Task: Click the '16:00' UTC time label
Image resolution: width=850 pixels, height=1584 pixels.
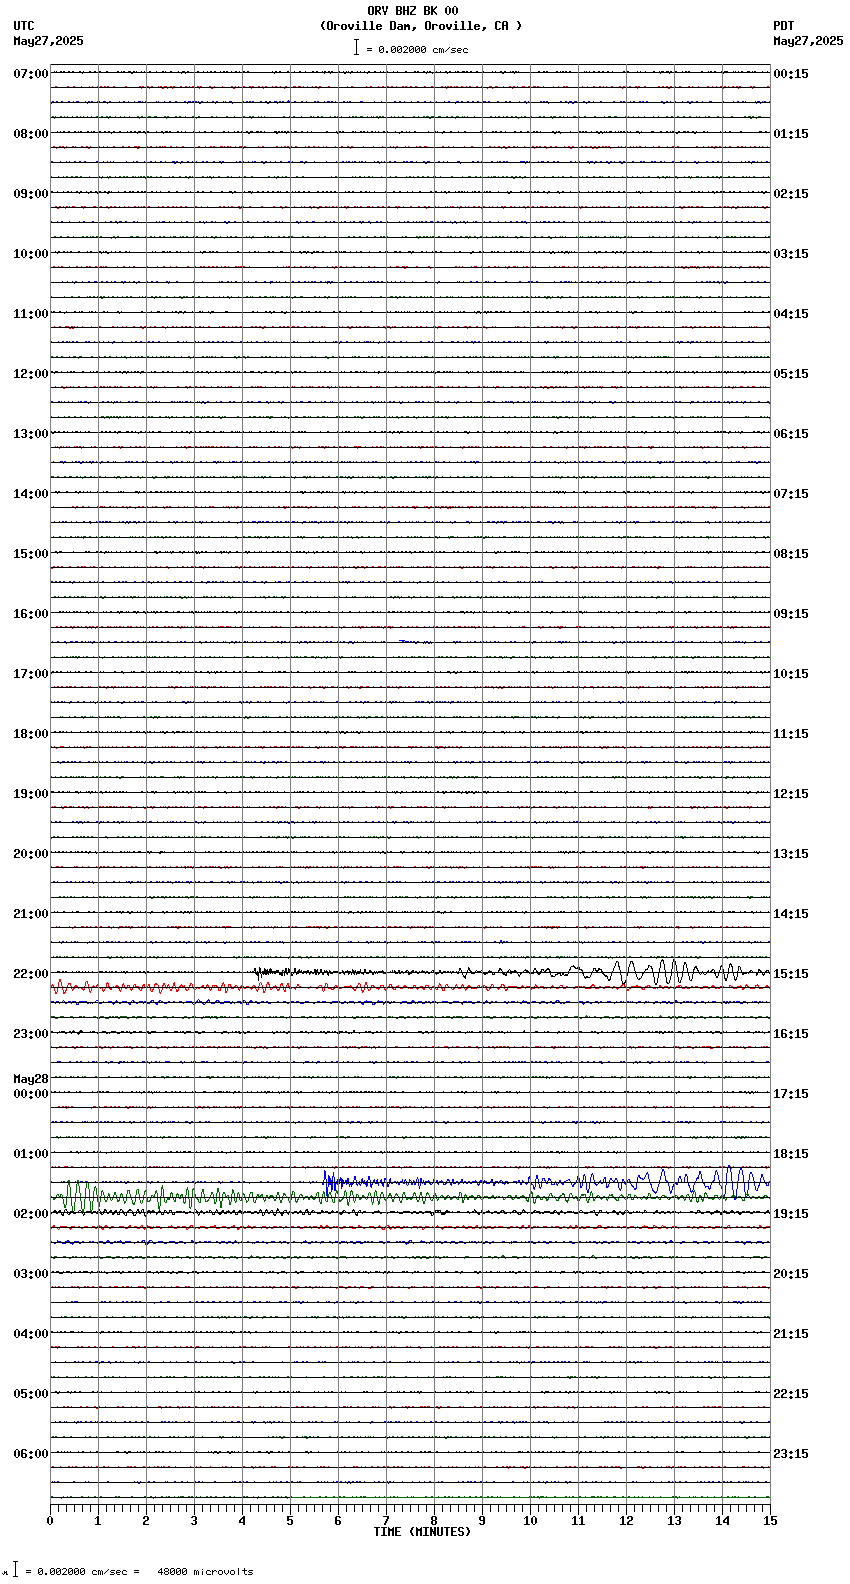Action: tap(31, 614)
